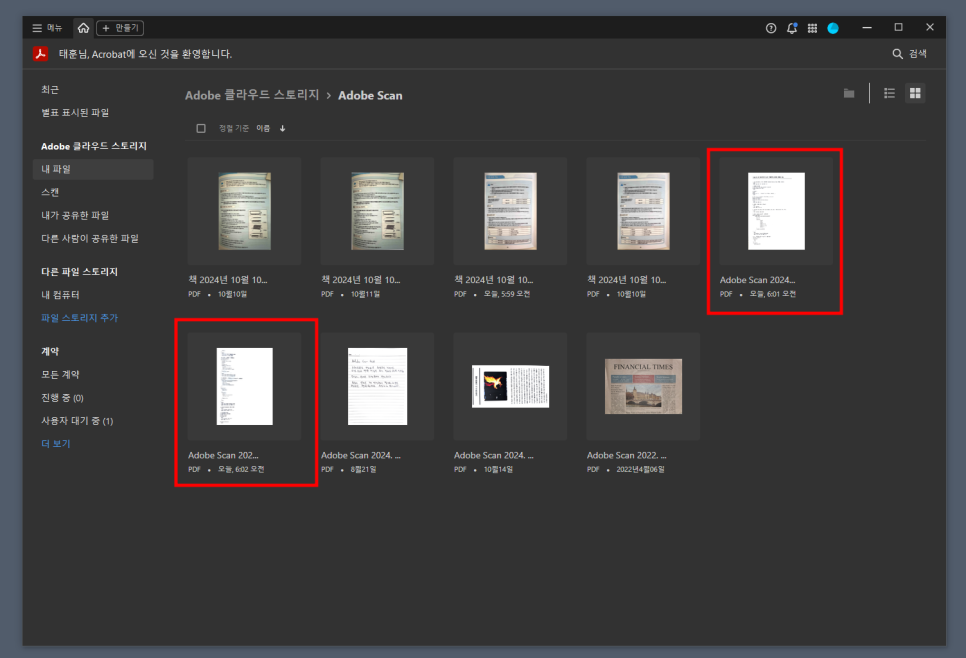Open 사용자 대기 중 (1) agreements

(x=77, y=420)
